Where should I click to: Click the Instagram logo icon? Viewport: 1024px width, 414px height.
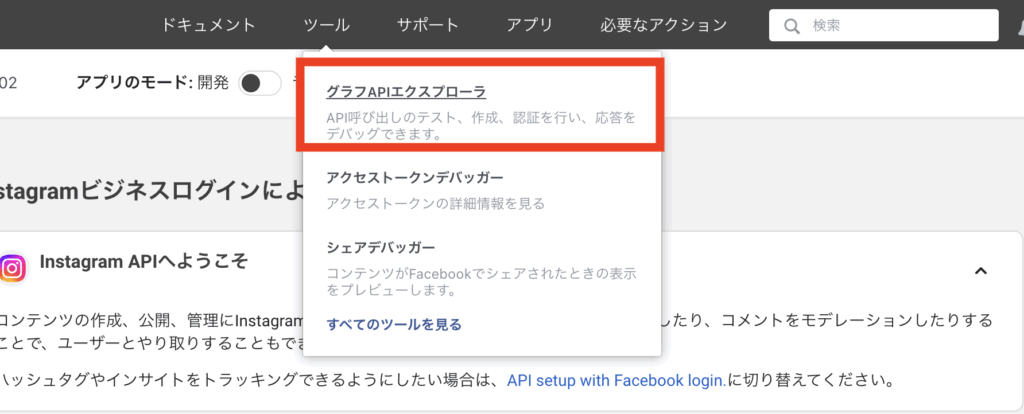click(x=13, y=268)
